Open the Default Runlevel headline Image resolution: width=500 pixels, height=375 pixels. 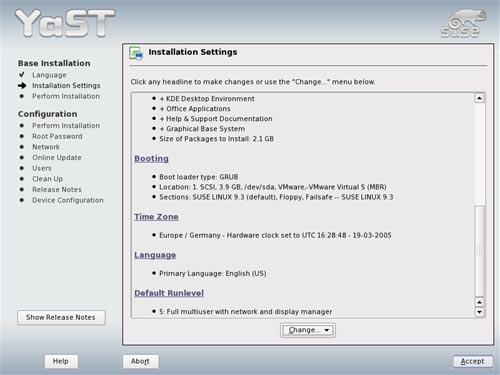point(169,293)
